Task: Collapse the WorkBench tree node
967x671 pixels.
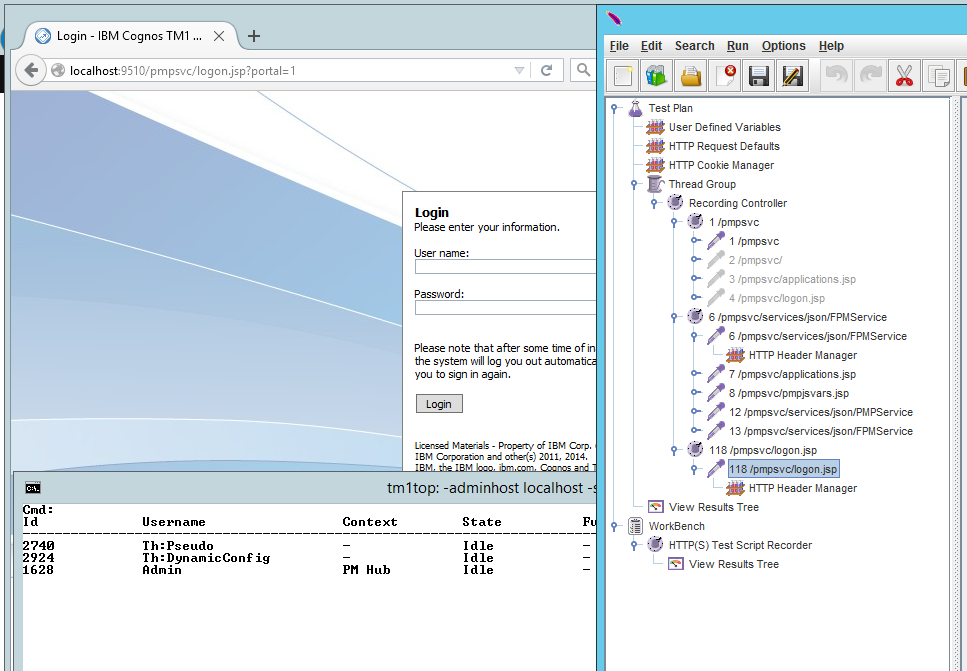Action: (614, 526)
